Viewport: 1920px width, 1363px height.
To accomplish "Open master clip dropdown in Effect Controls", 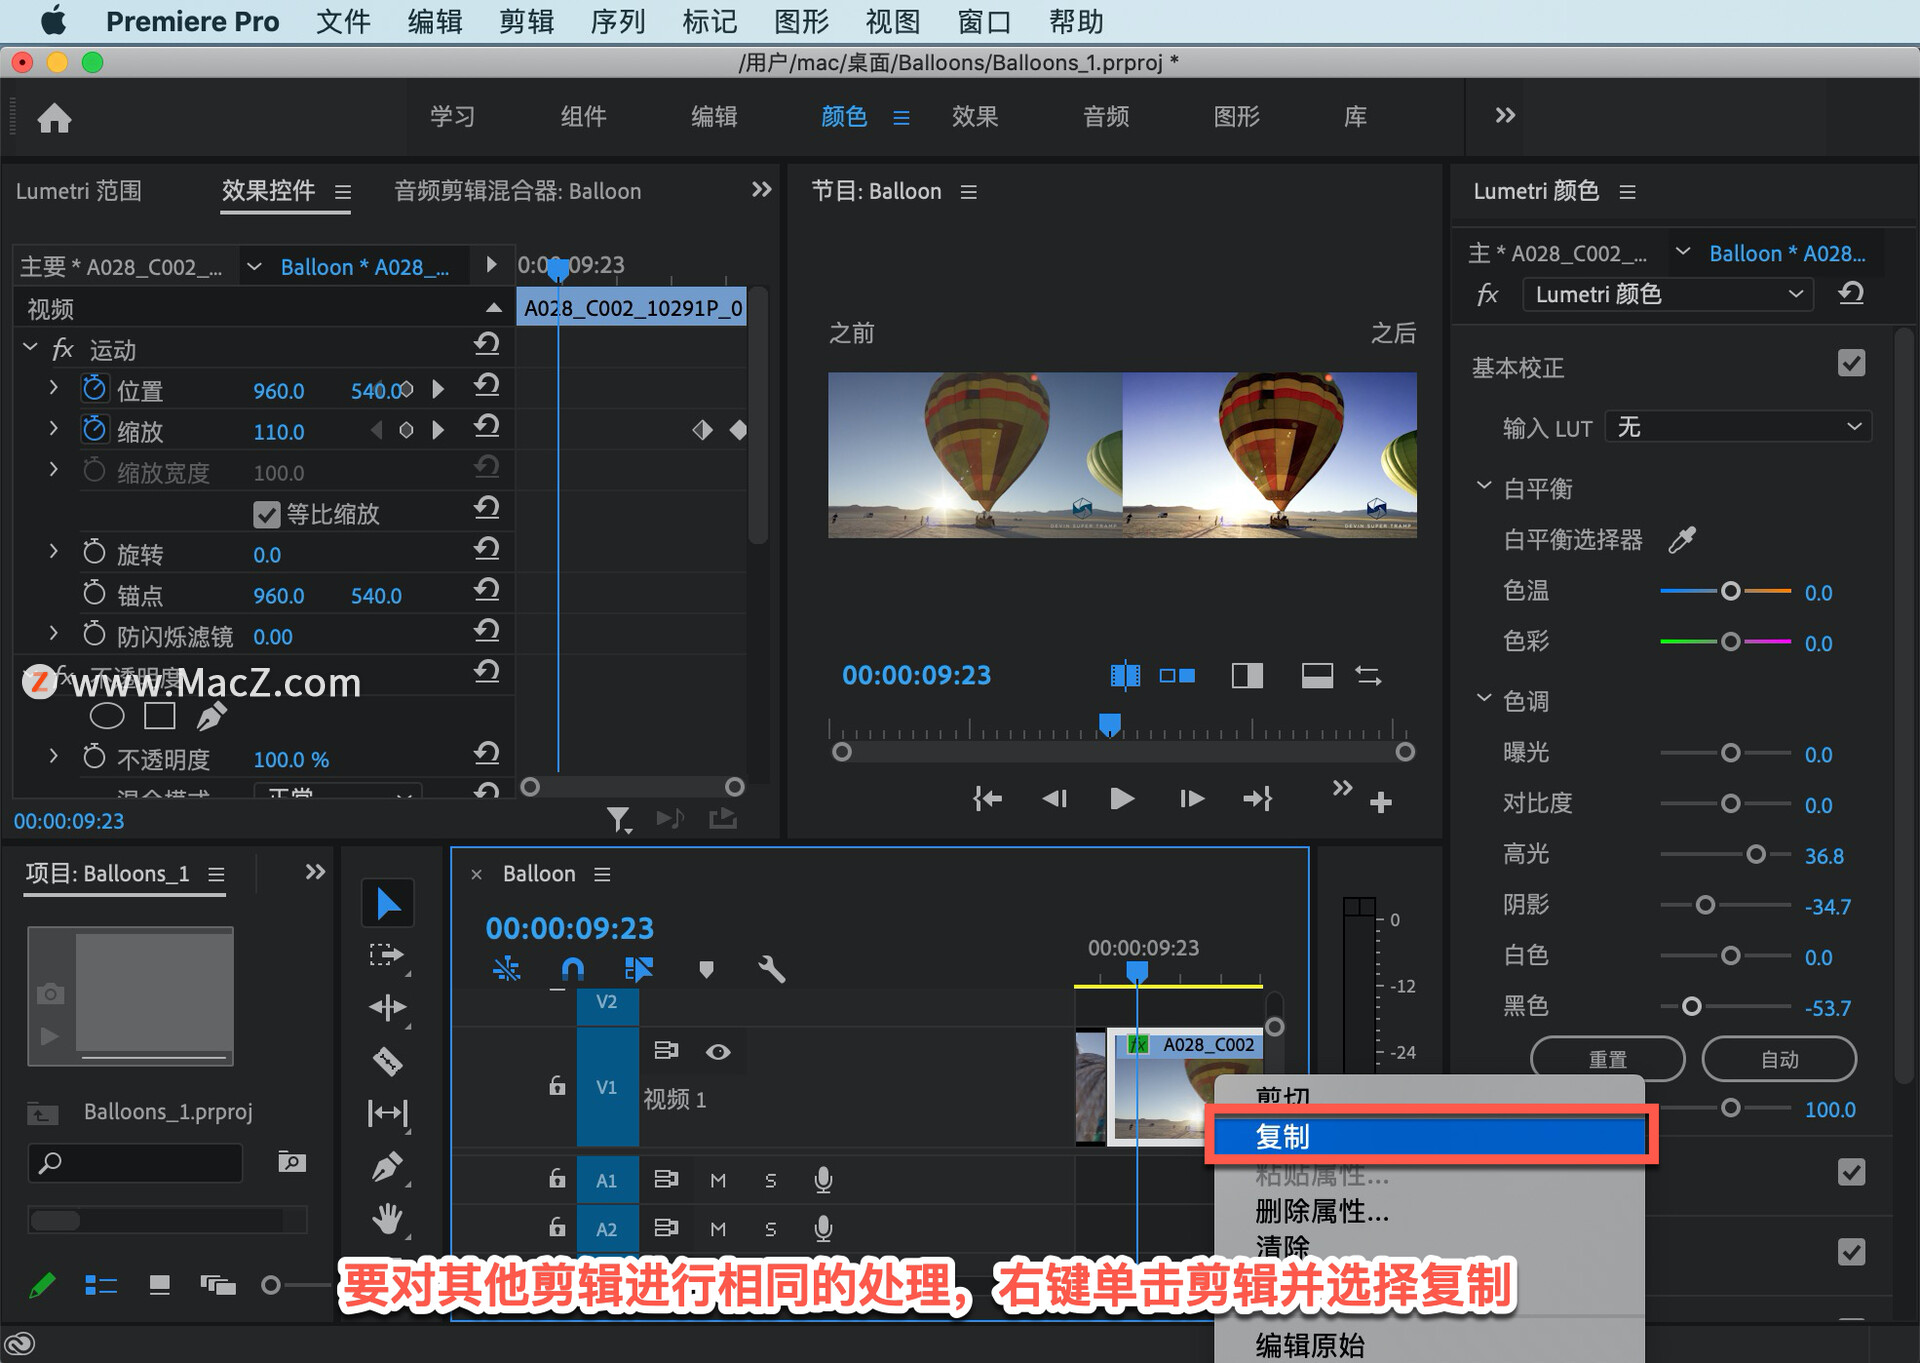I will click(254, 266).
